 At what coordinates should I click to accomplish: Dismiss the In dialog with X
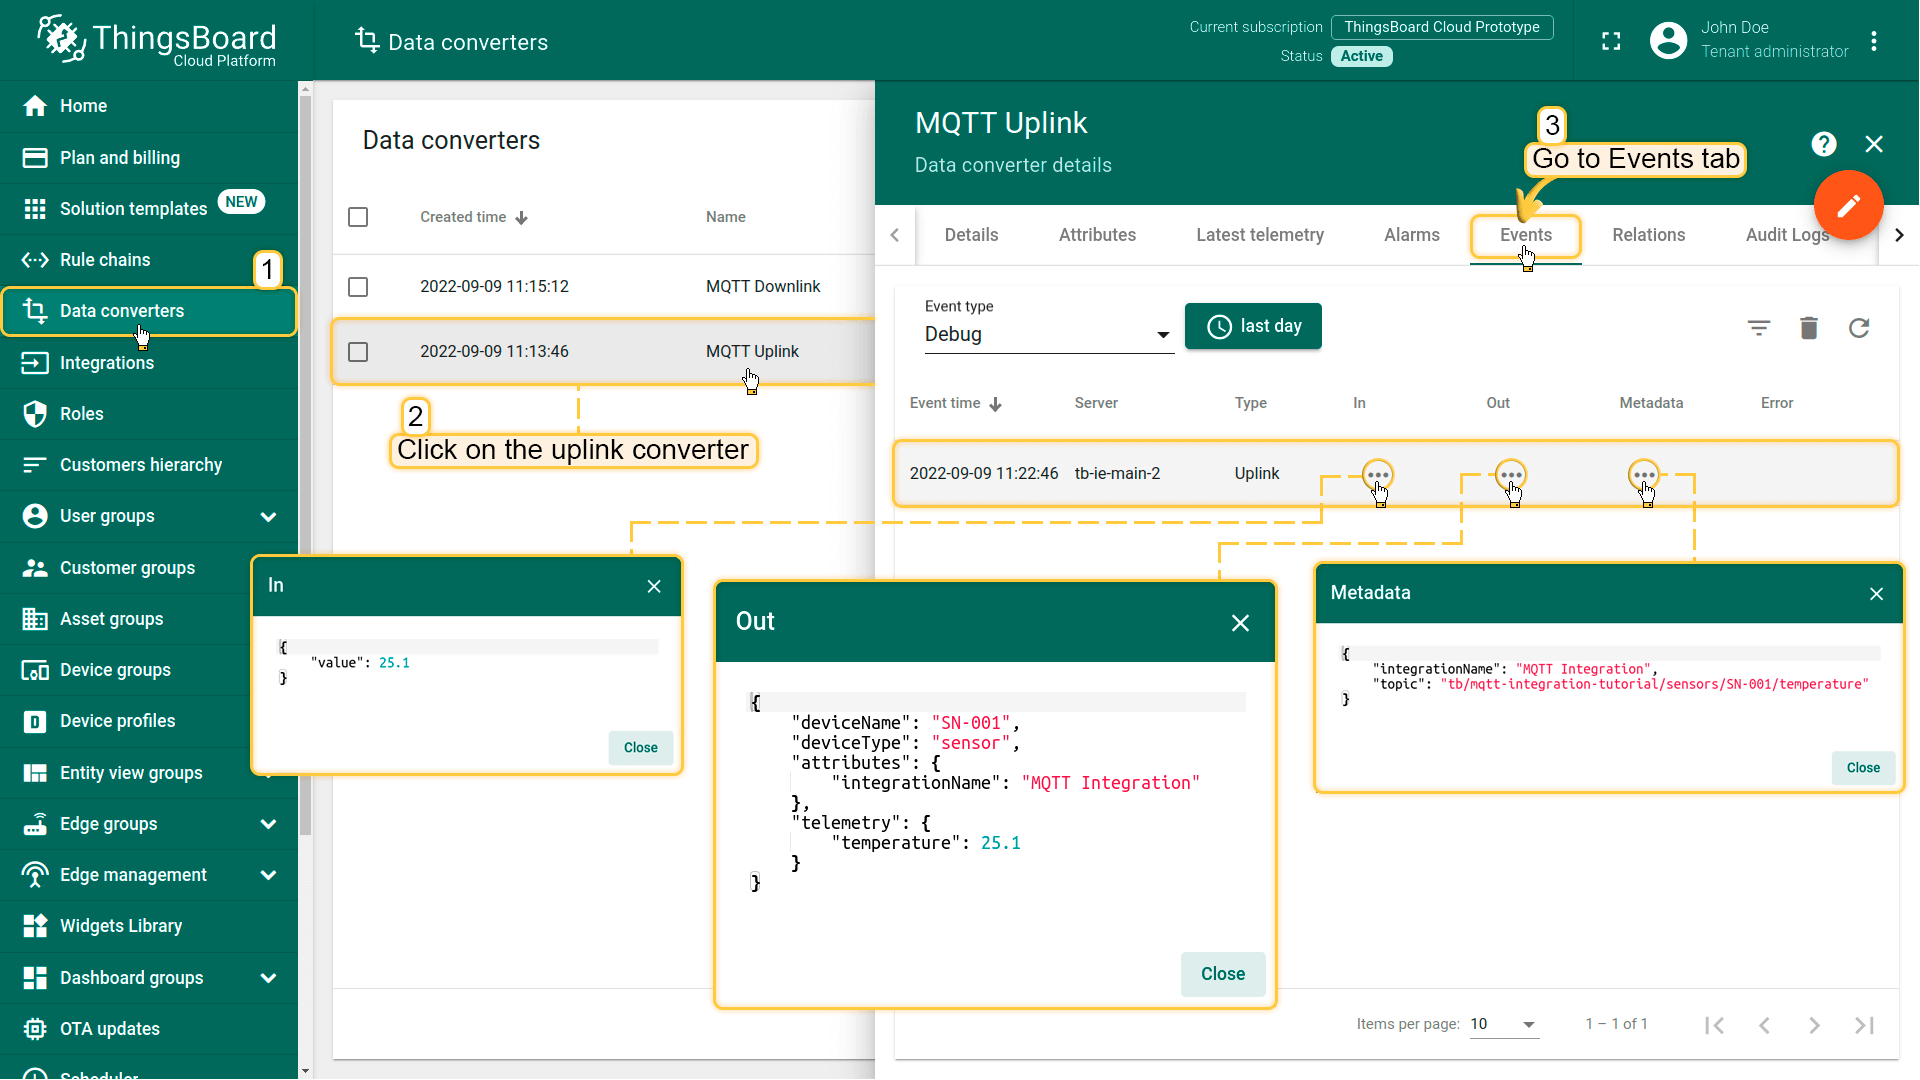coord(654,586)
